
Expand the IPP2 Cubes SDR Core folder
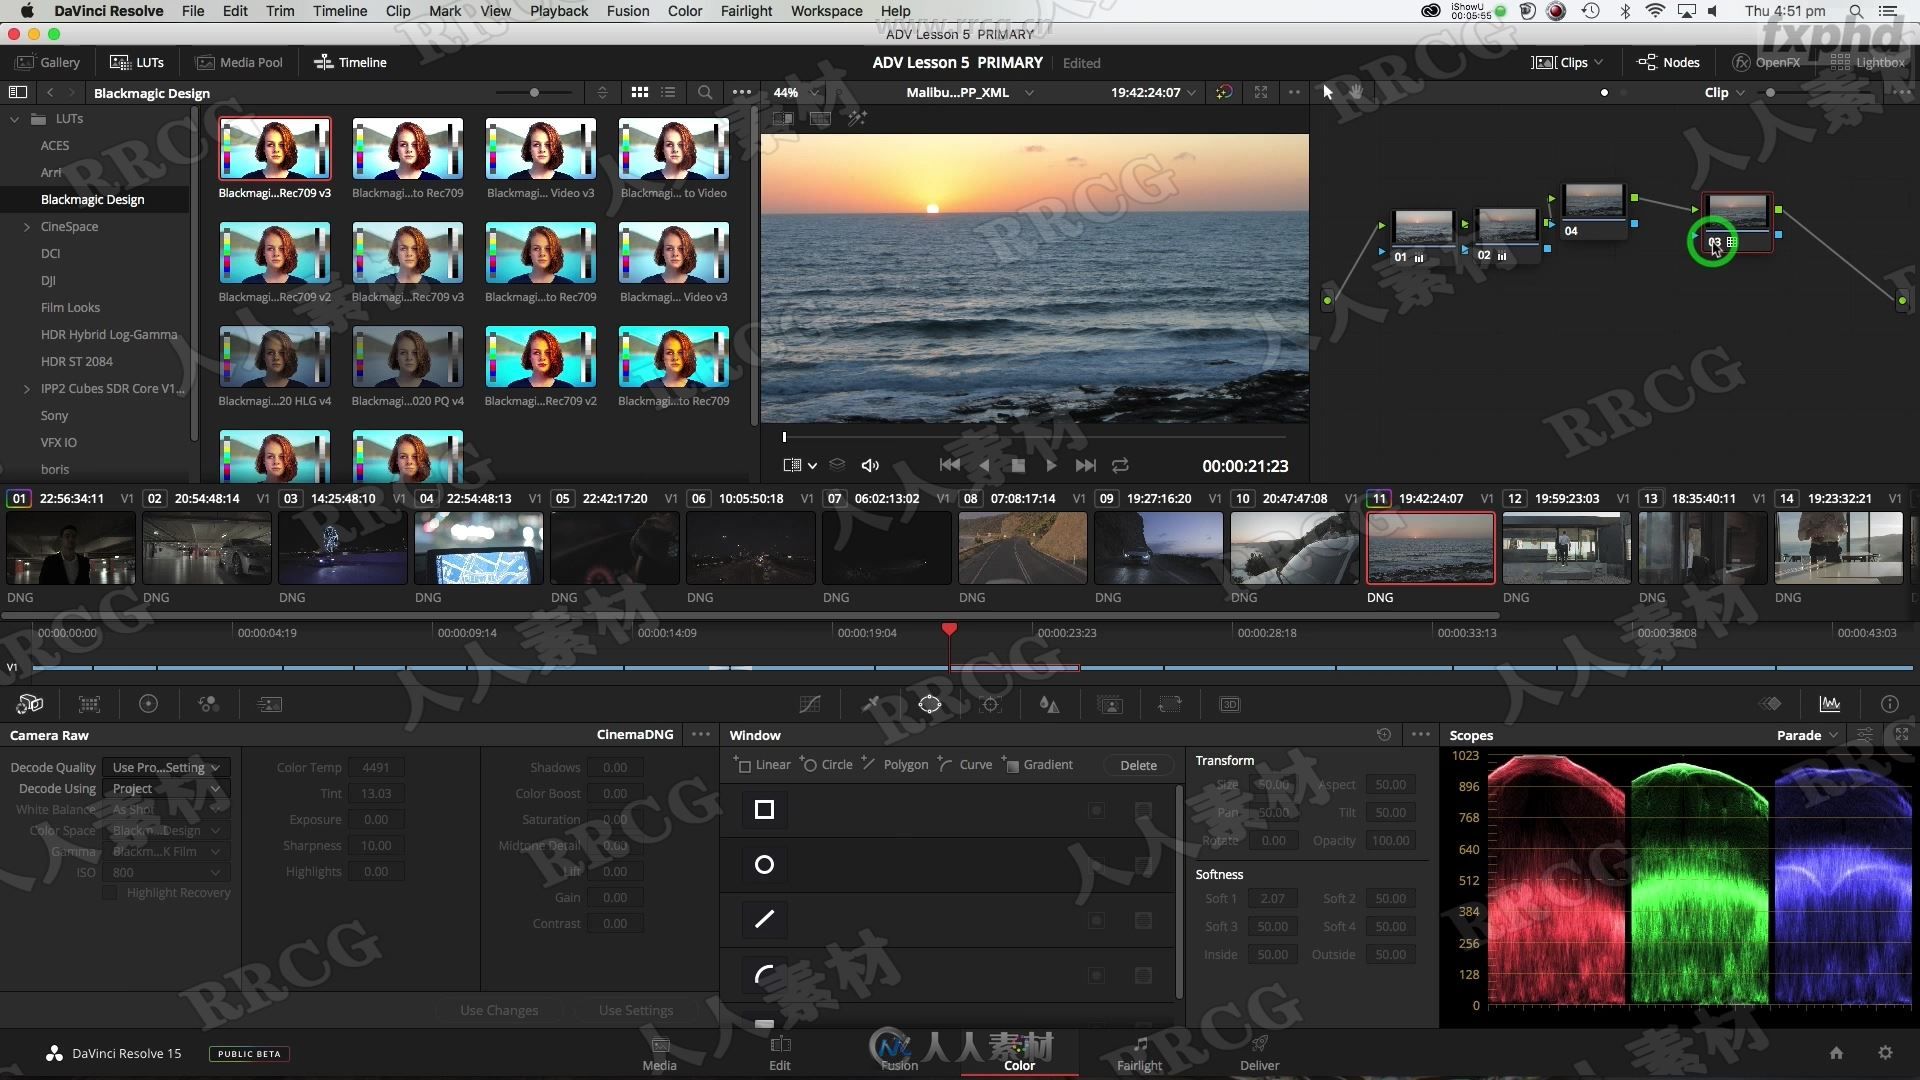[27, 389]
